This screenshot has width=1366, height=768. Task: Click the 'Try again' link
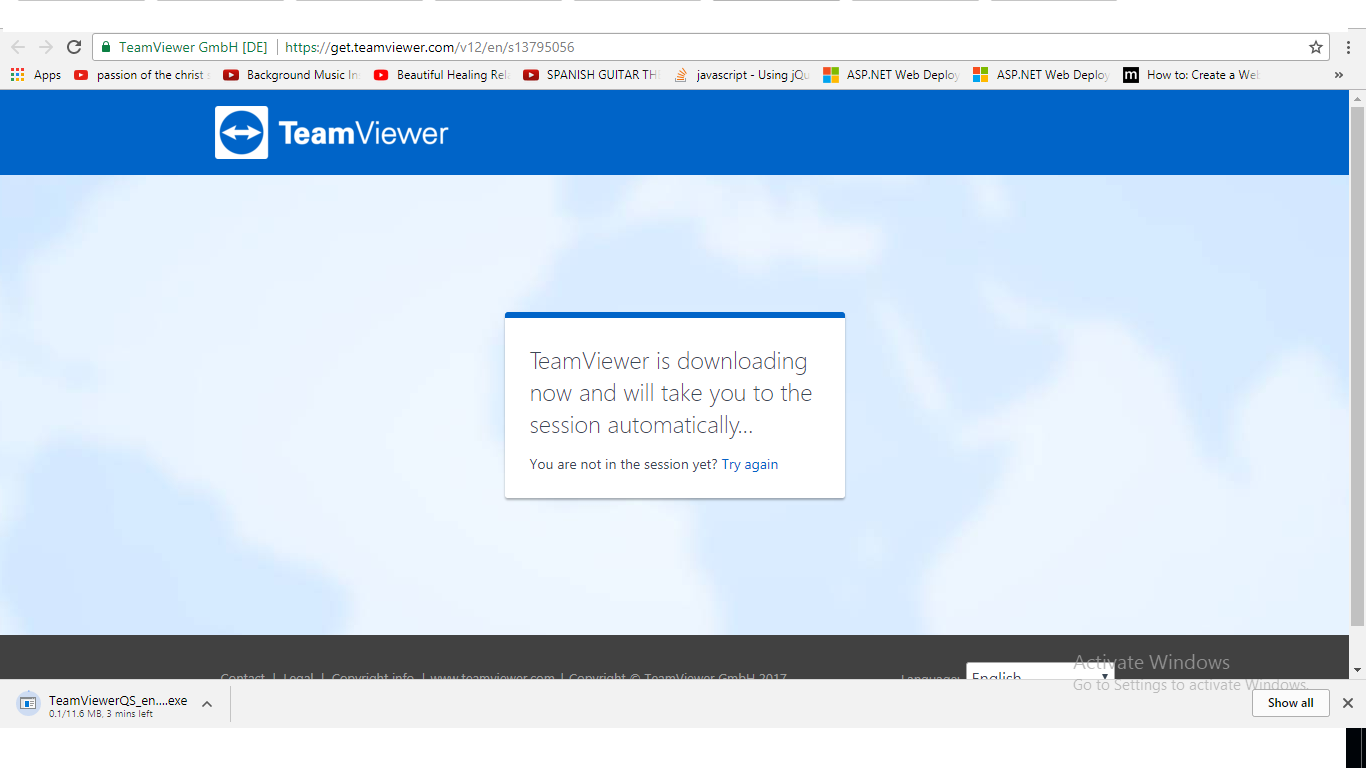(x=750, y=464)
